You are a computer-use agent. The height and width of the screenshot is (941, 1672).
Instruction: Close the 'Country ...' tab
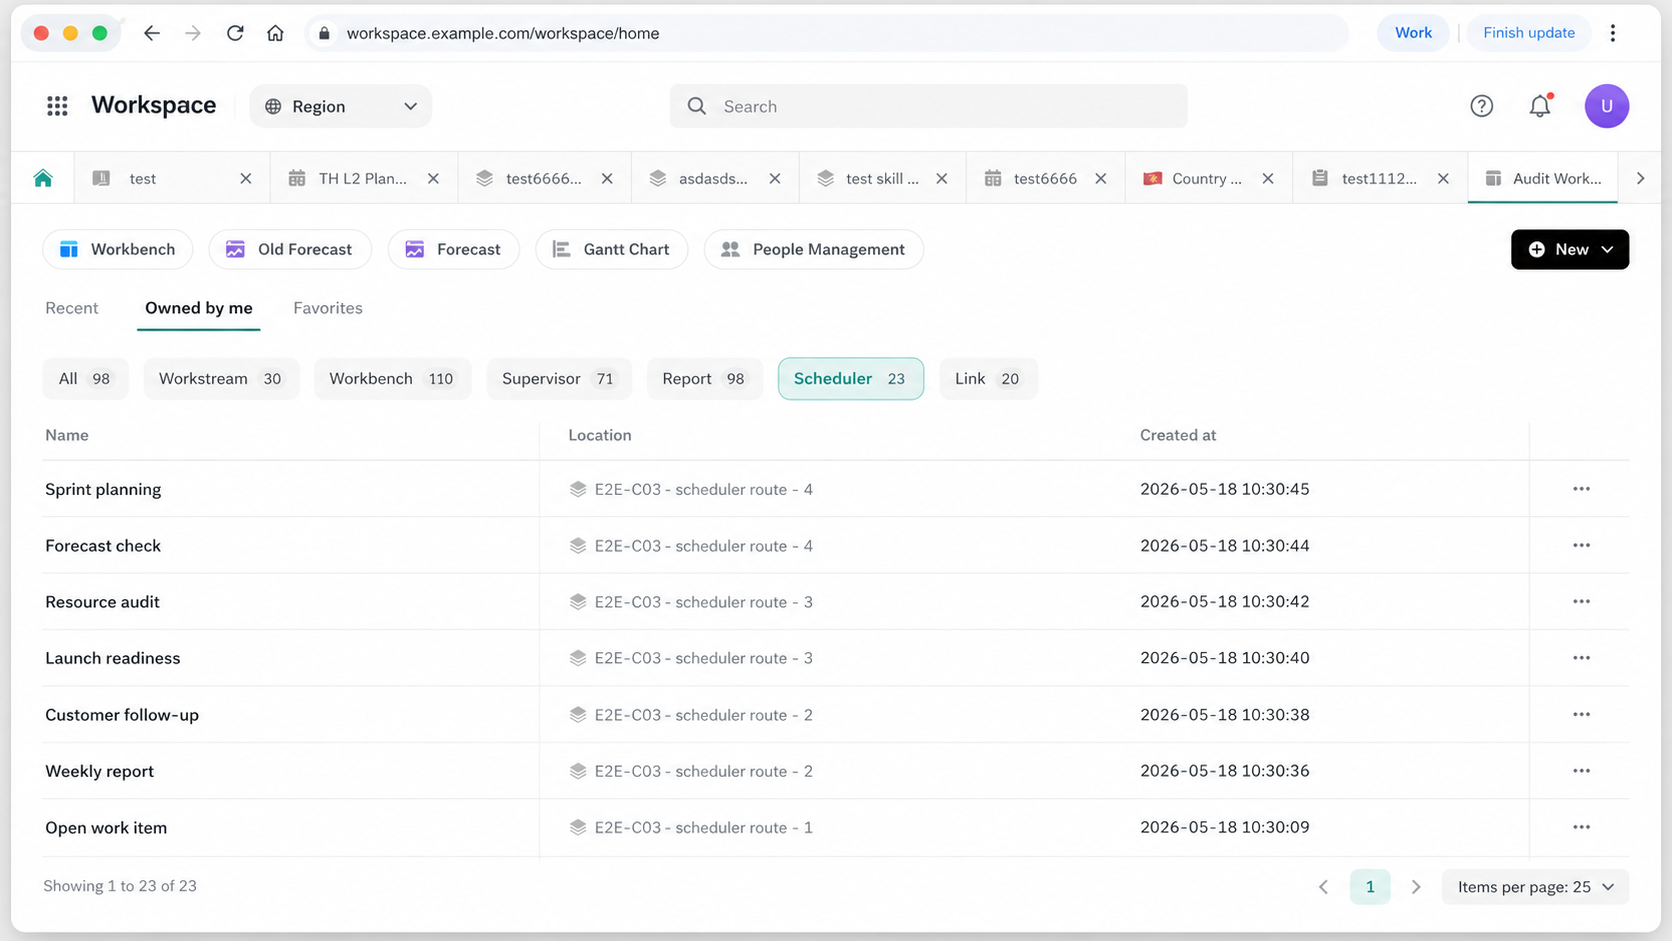coord(1268,178)
